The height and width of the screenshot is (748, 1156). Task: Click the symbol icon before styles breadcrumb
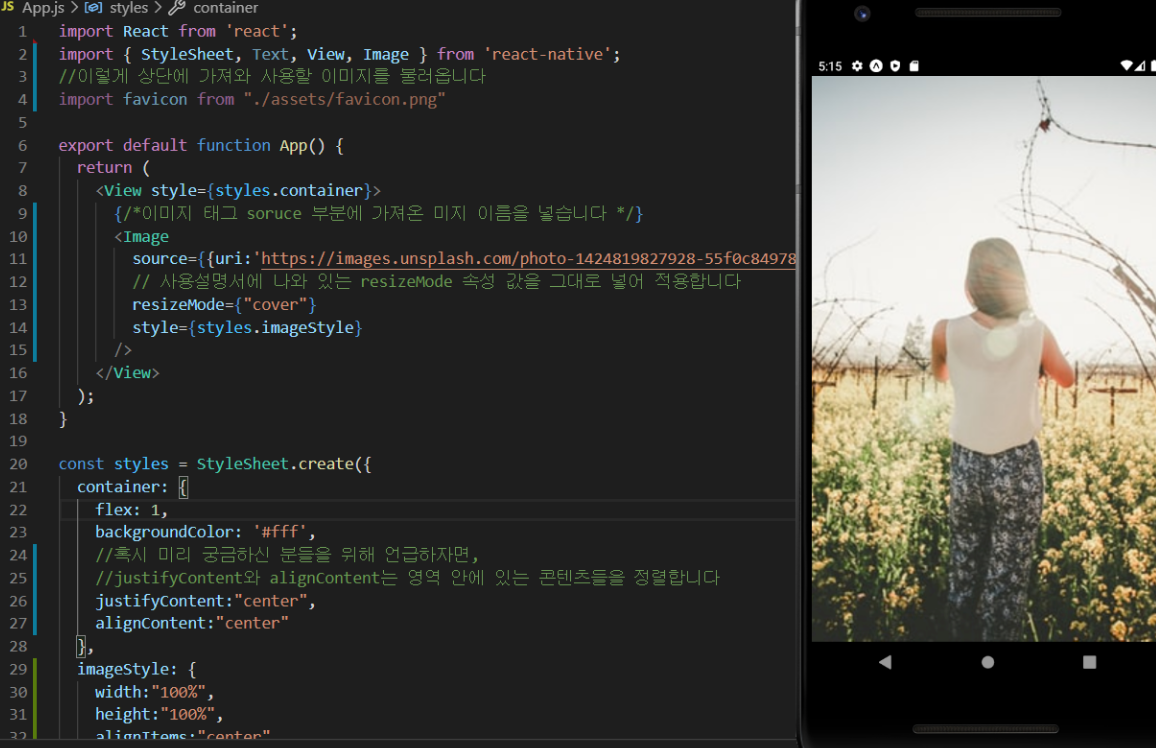(94, 8)
